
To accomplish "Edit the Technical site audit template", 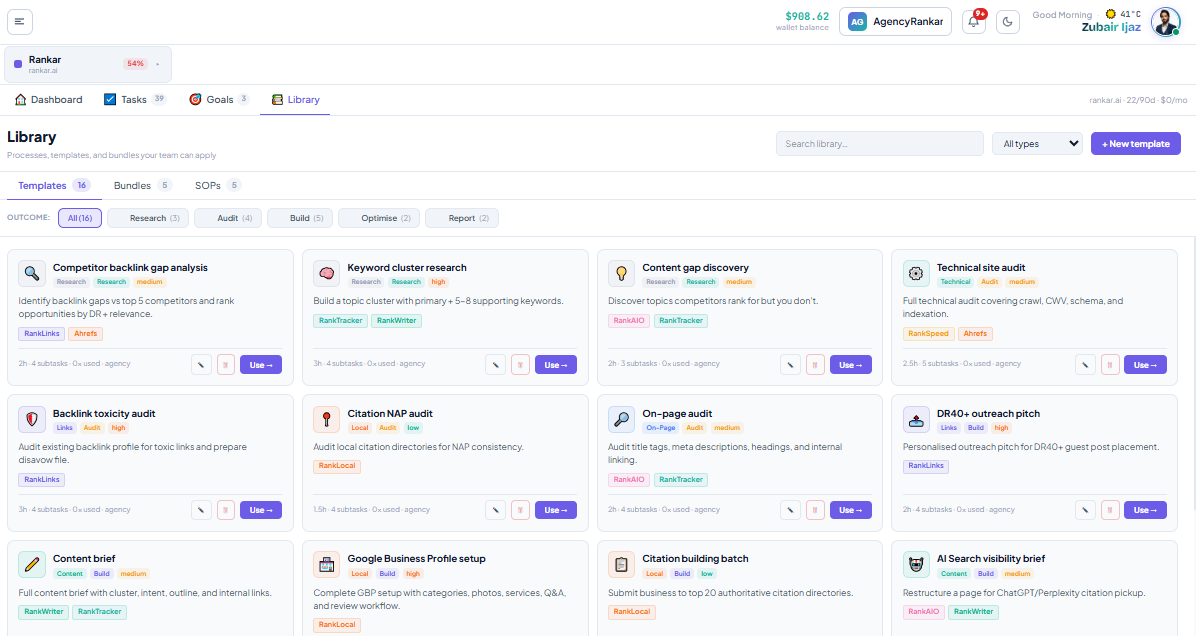I will pyautogui.click(x=1085, y=365).
